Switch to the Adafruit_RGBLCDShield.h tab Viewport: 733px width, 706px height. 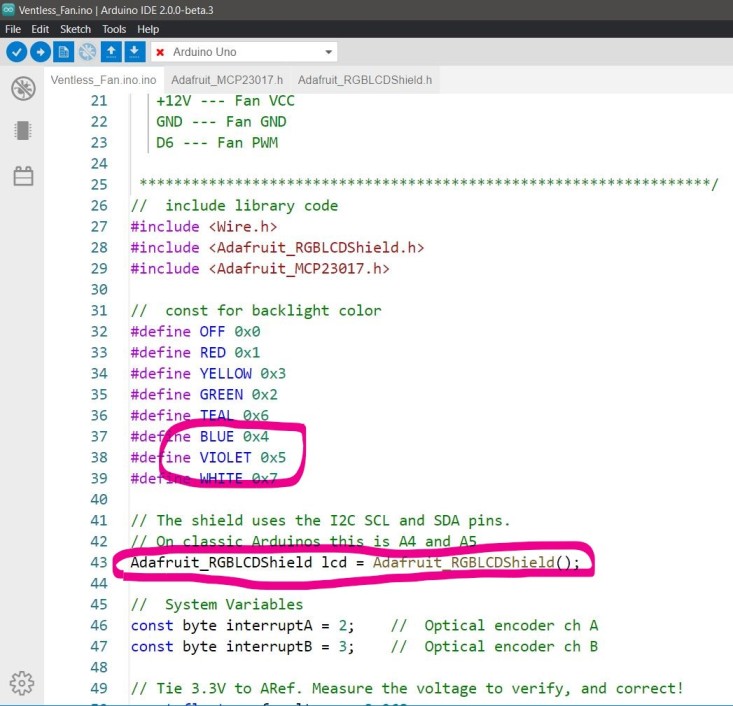(x=365, y=80)
